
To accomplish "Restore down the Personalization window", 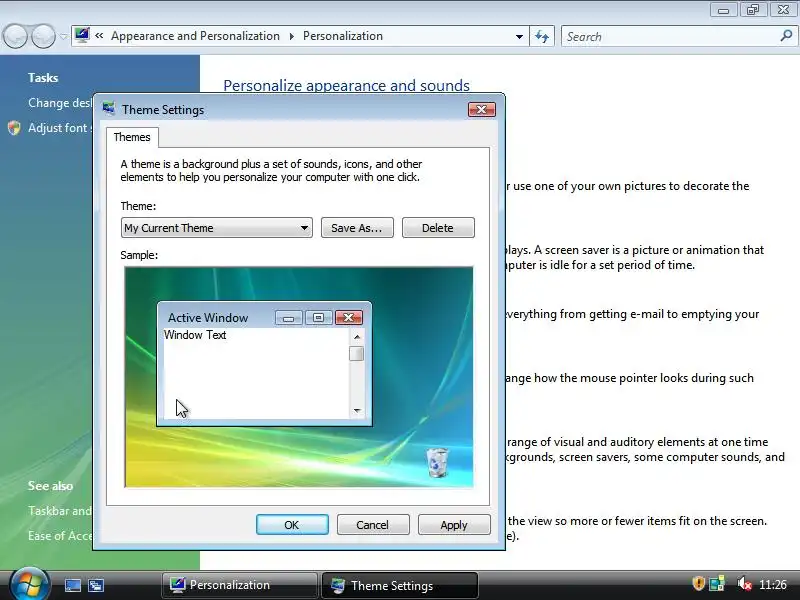I will point(753,10).
